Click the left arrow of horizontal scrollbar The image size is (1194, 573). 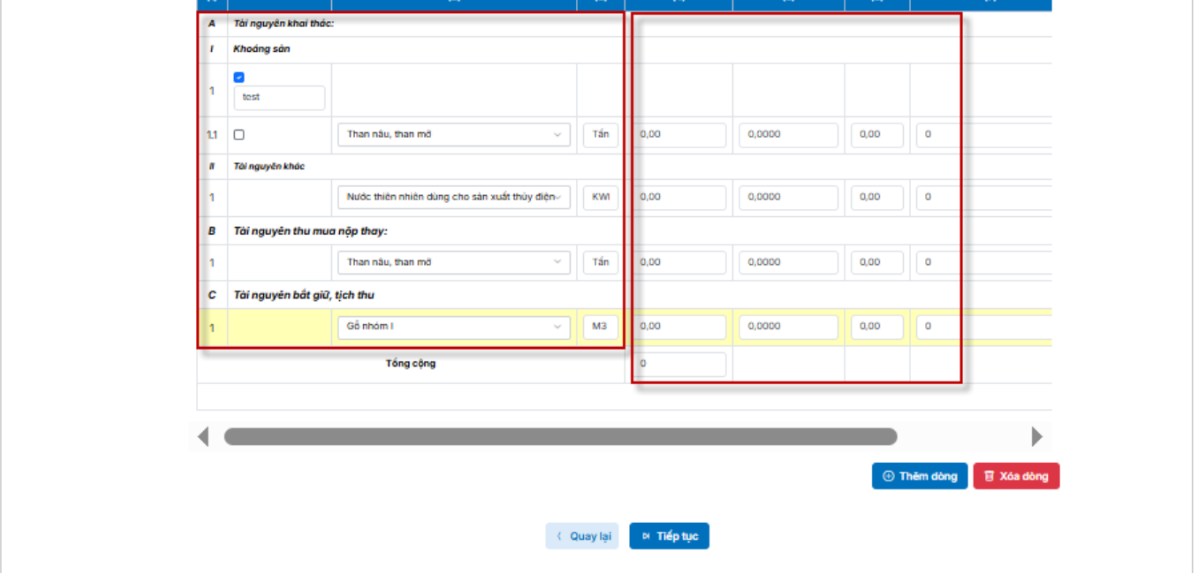pyautogui.click(x=204, y=437)
